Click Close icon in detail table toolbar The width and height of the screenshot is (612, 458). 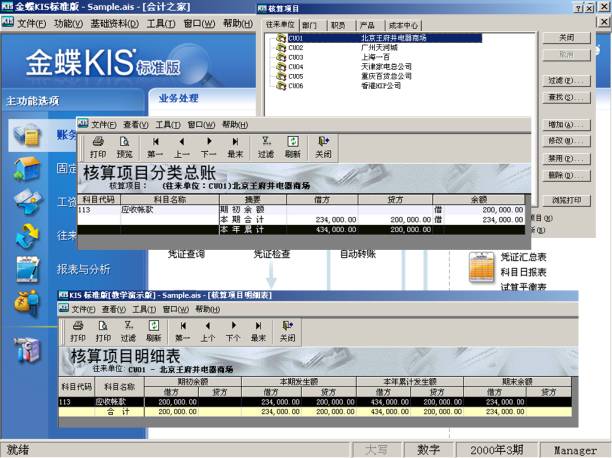point(288,331)
